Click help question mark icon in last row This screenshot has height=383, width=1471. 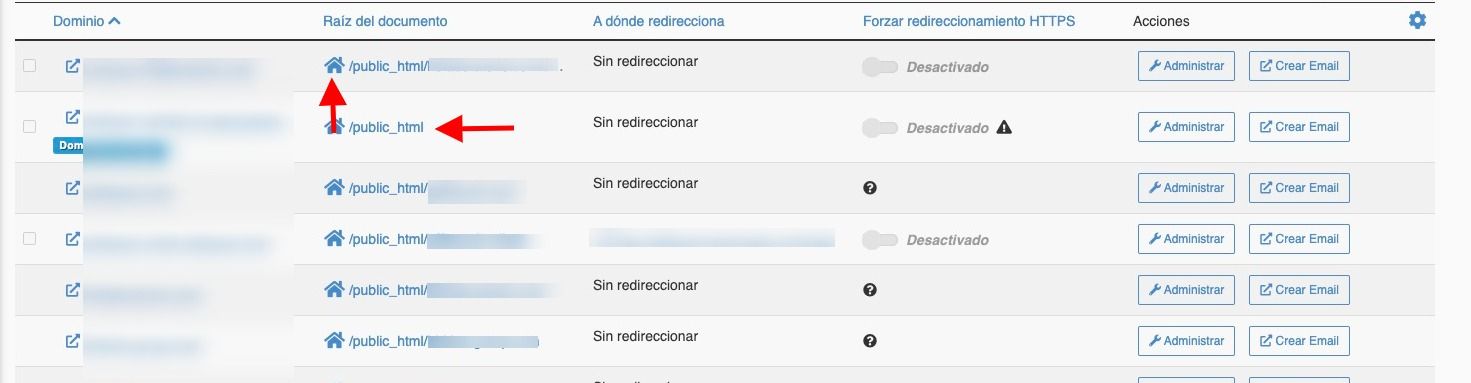tap(869, 340)
